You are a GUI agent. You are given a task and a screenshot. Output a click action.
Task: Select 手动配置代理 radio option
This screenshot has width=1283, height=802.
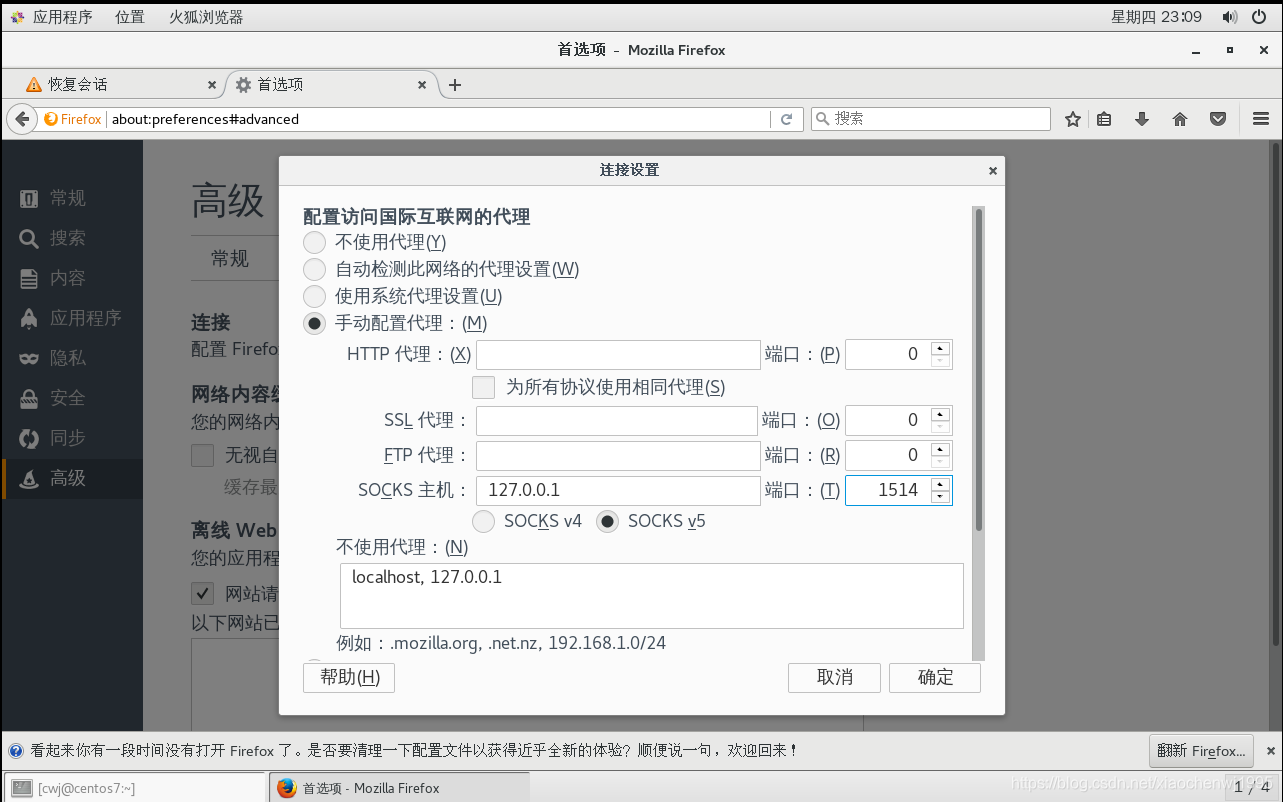tap(314, 323)
